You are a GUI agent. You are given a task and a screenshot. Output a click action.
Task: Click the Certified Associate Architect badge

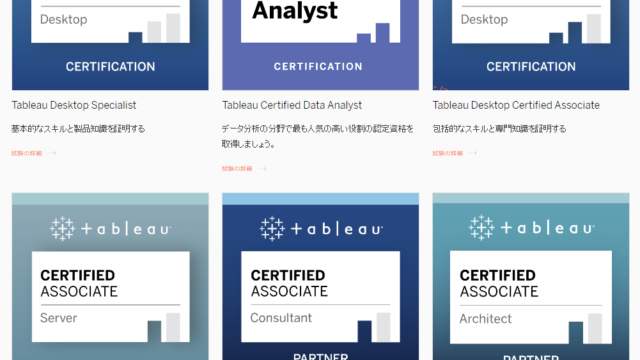[531, 276]
